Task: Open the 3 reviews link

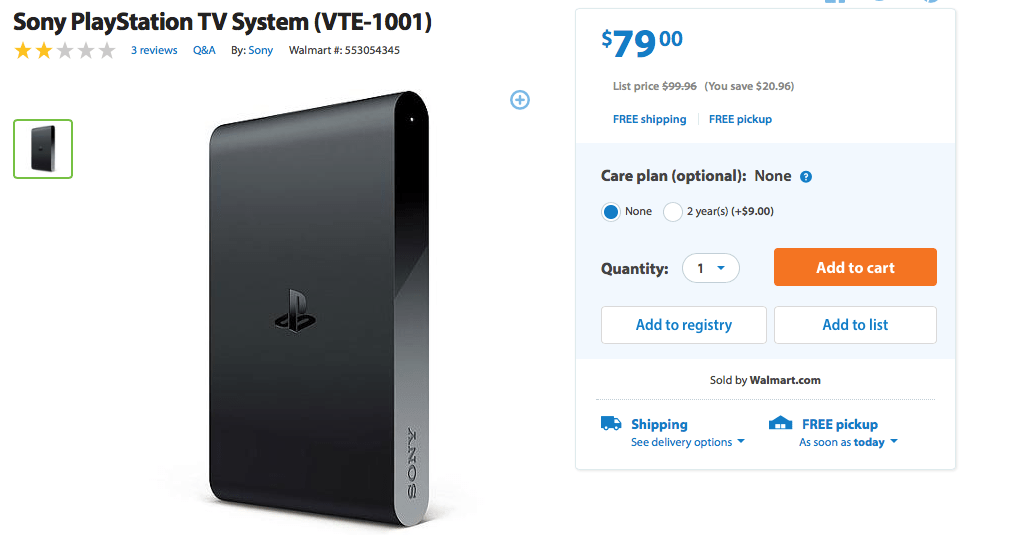Action: point(154,50)
